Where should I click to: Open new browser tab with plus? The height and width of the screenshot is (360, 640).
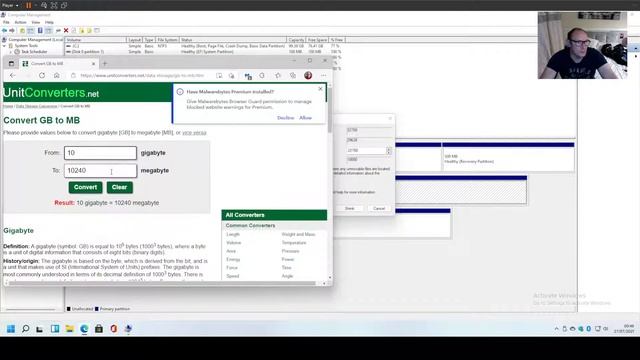pyautogui.click(x=105, y=64)
